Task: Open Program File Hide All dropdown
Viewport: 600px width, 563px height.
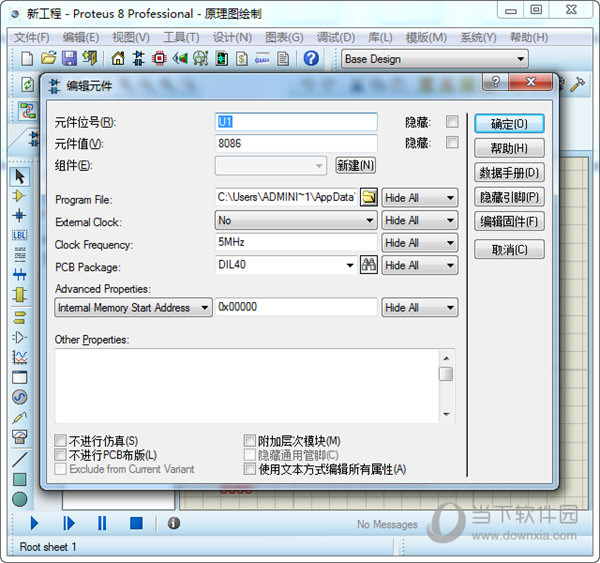Action: (x=420, y=198)
